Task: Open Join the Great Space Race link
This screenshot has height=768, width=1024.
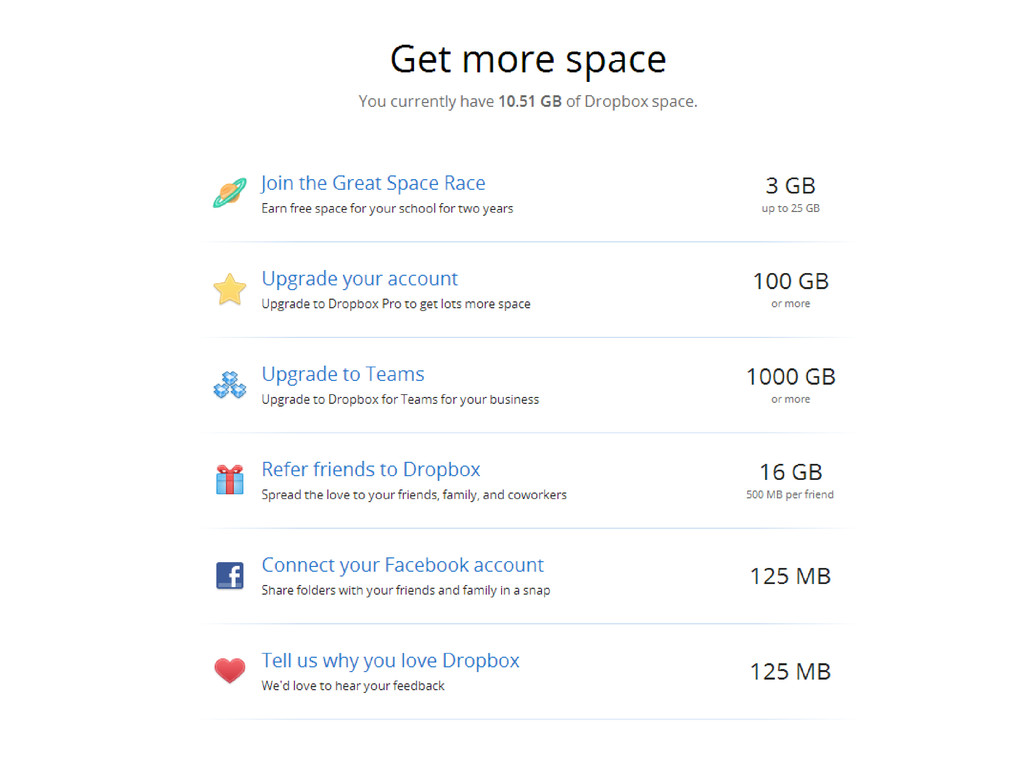Action: pyautogui.click(x=373, y=184)
